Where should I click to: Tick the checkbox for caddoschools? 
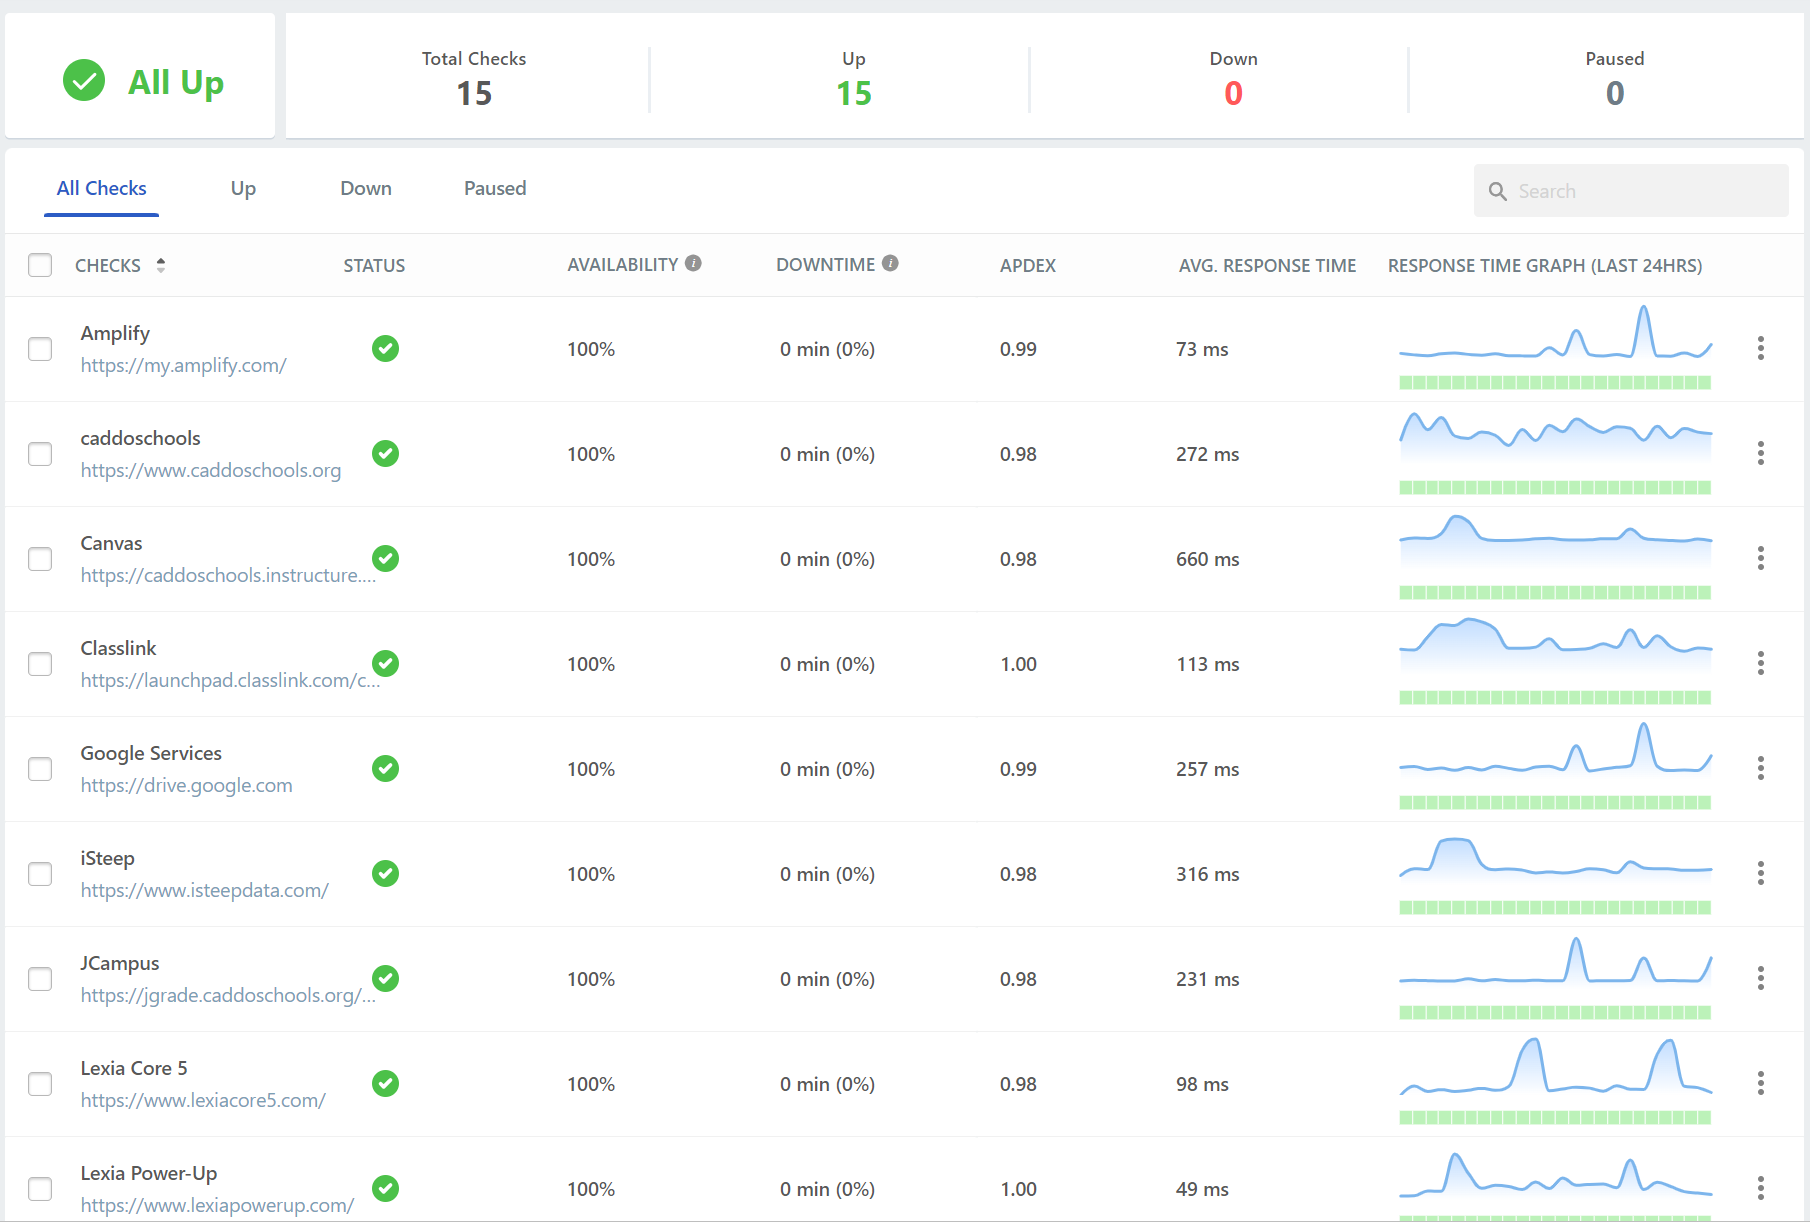point(40,454)
